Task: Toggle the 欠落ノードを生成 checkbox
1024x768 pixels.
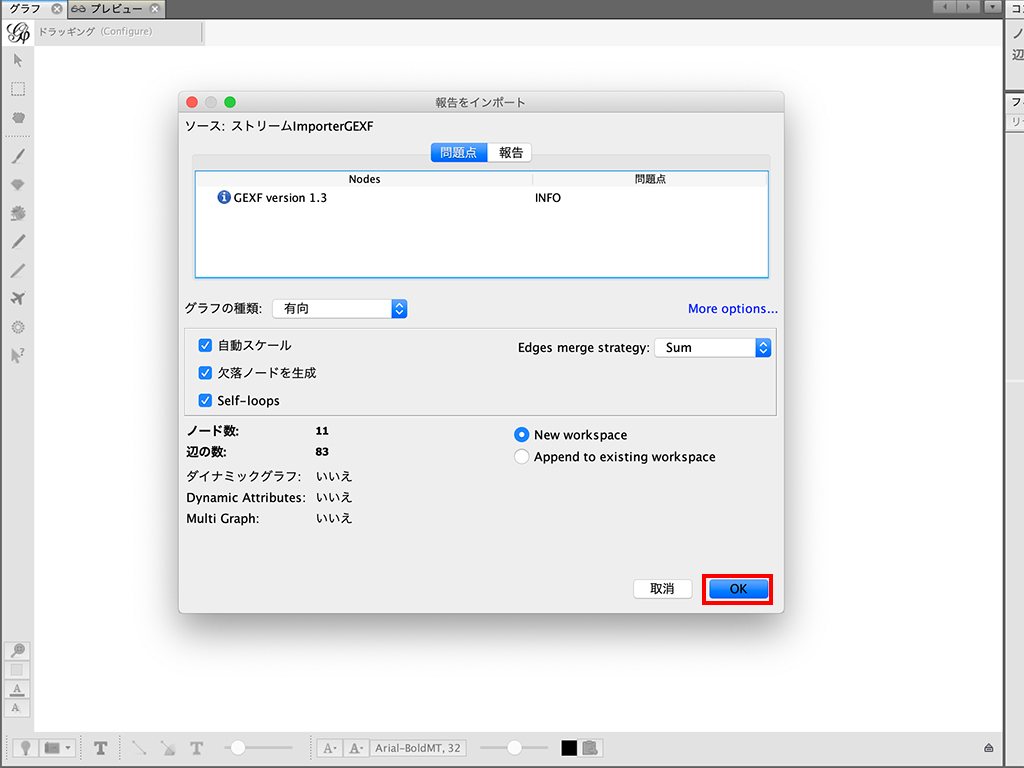Action: pyautogui.click(x=205, y=373)
